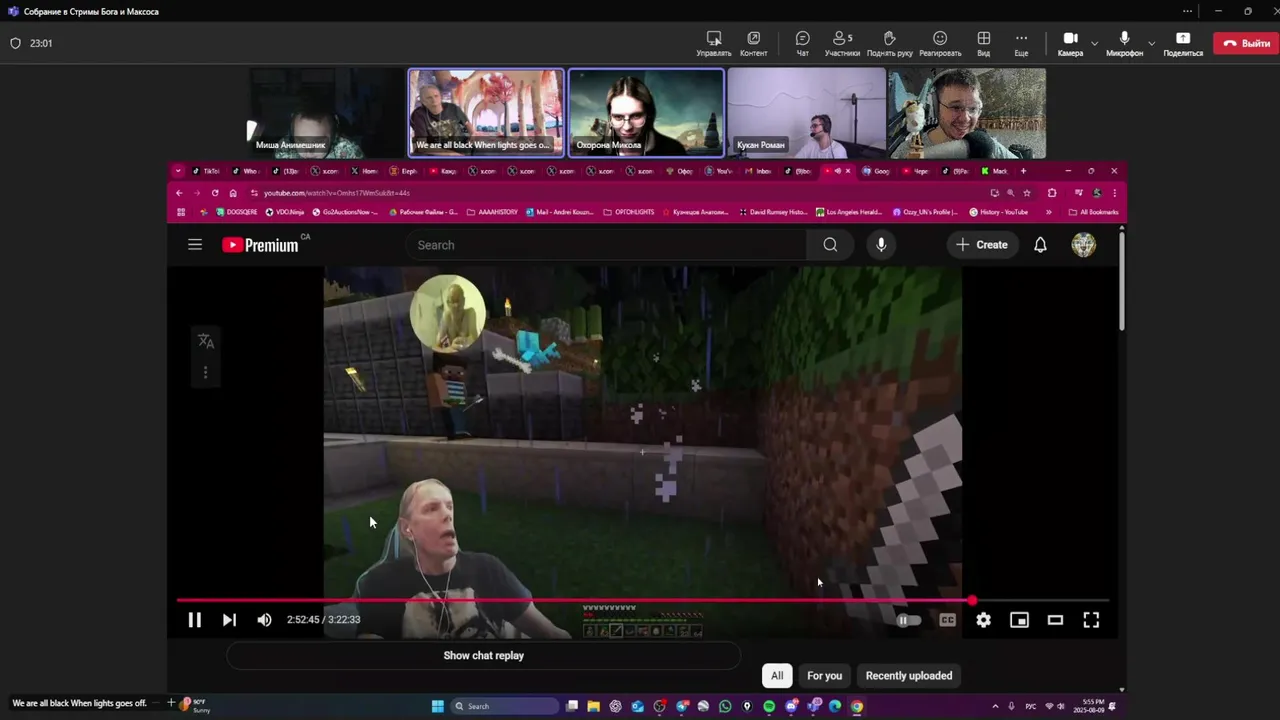Image resolution: width=1280 pixels, height=720 pixels.
Task: Click the browser home button
Action: (x=233, y=193)
